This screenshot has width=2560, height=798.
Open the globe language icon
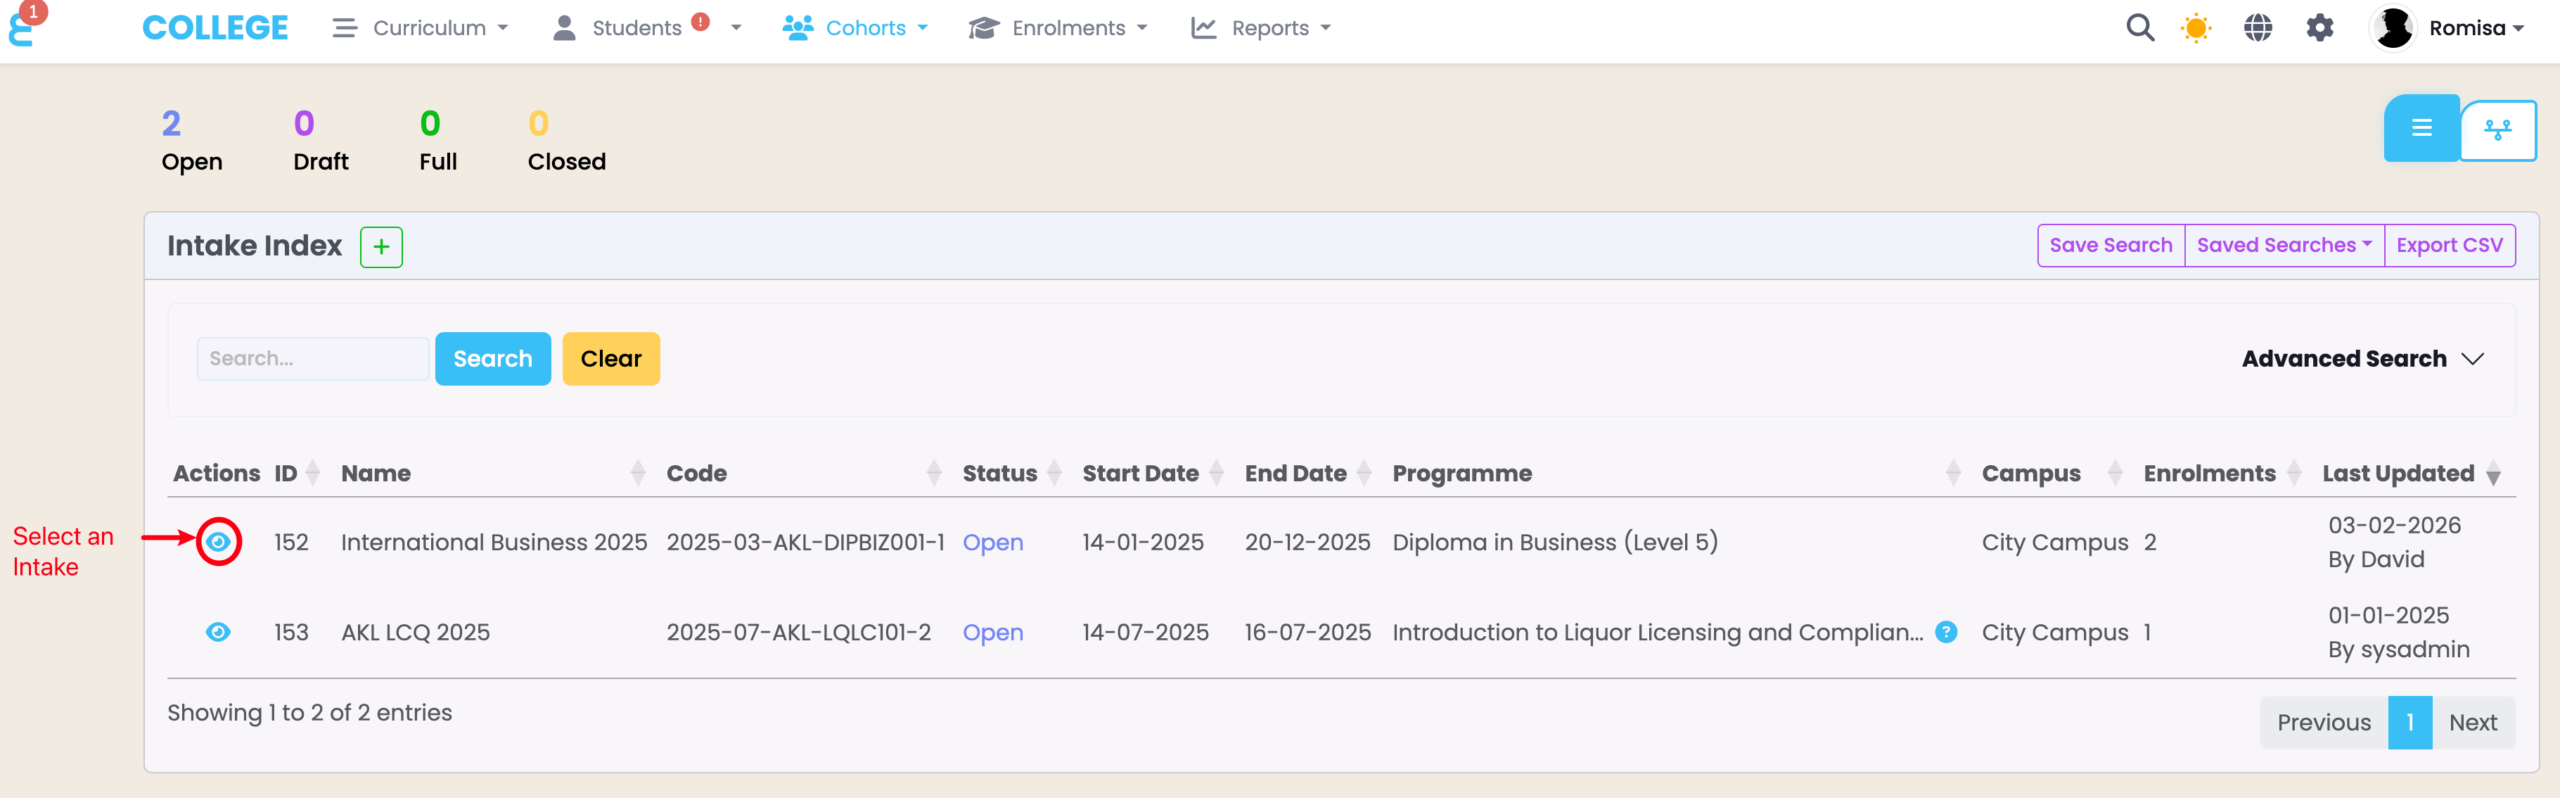(2257, 28)
